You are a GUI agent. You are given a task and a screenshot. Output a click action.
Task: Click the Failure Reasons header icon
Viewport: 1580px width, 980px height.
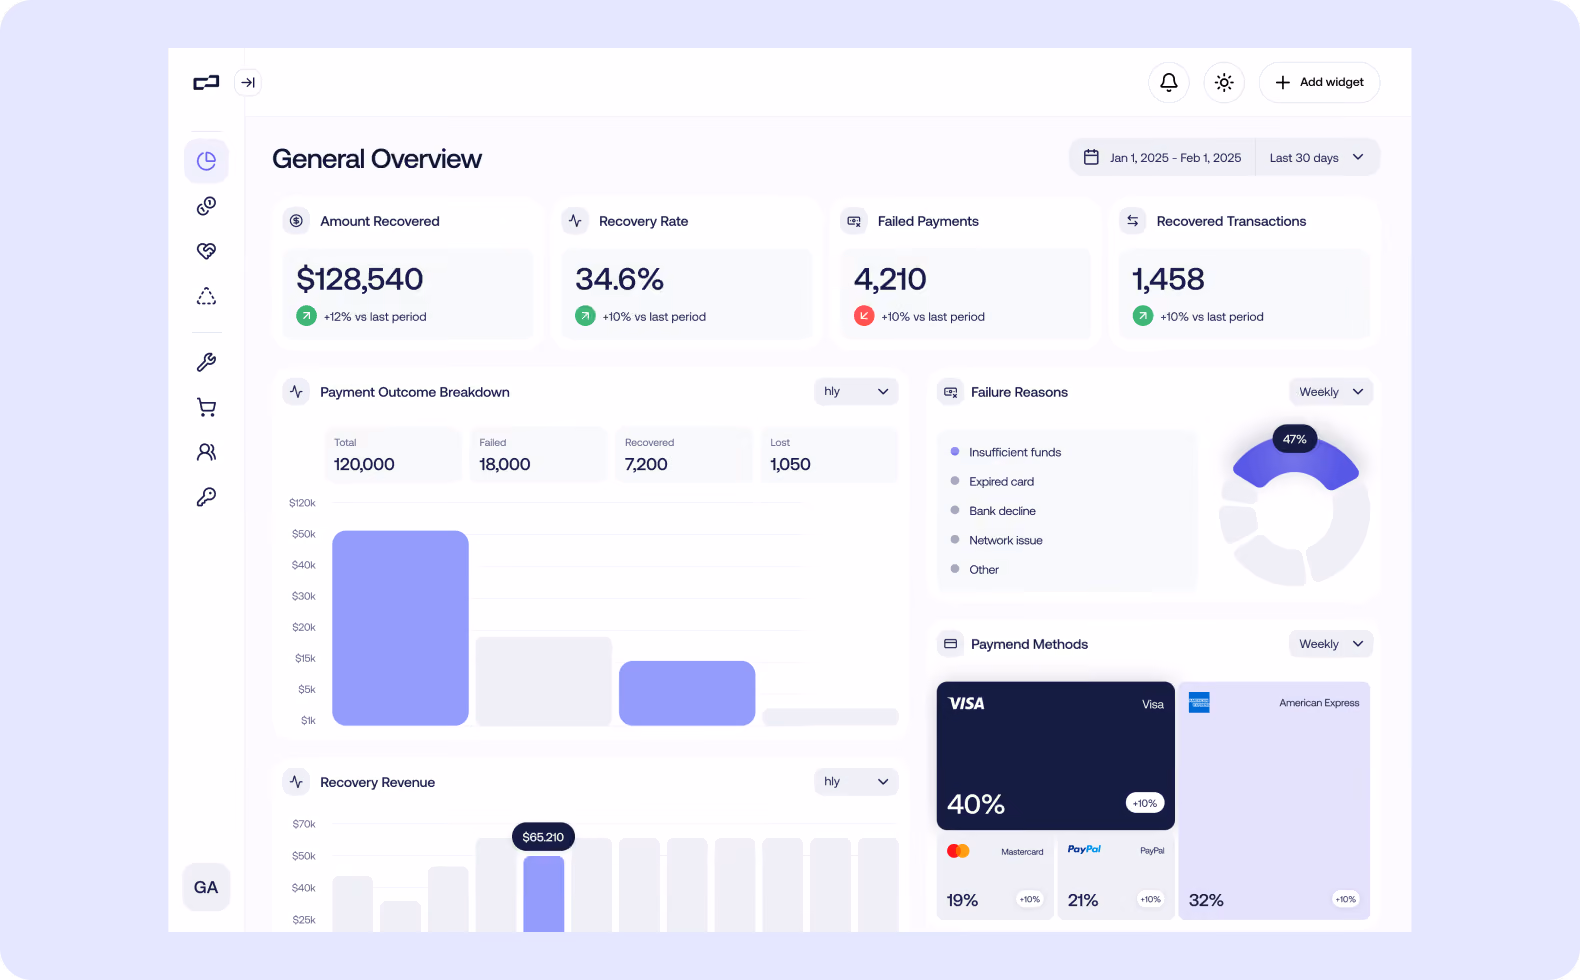click(x=950, y=392)
